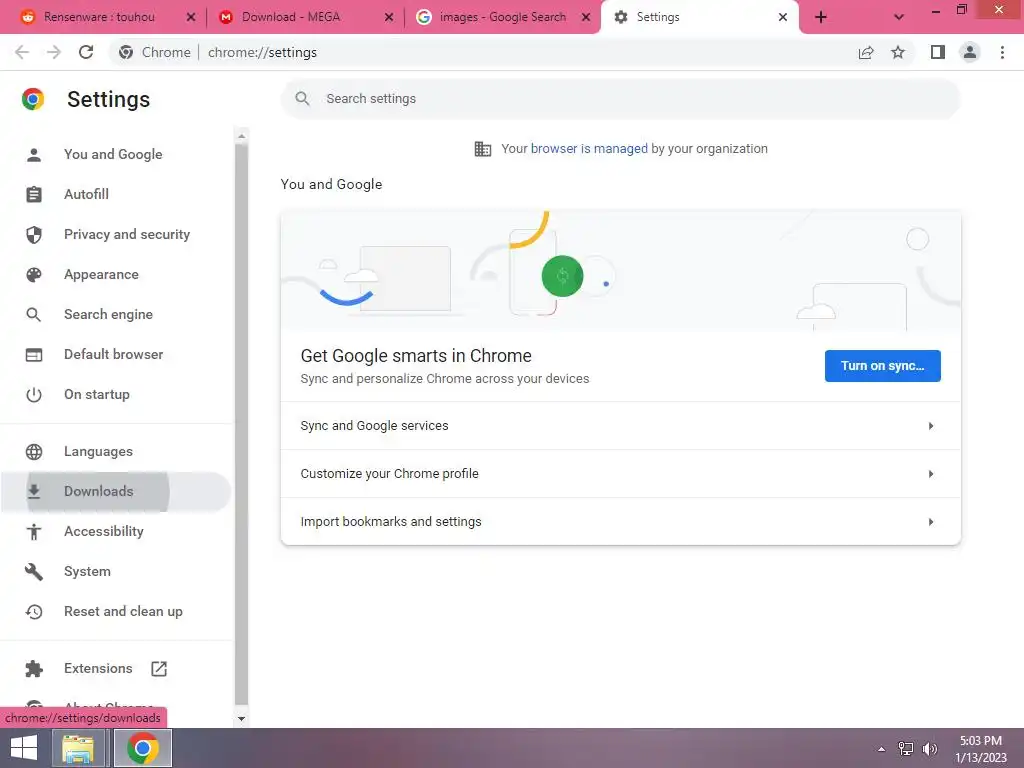Open Search engine settings section

click(x=116, y=315)
